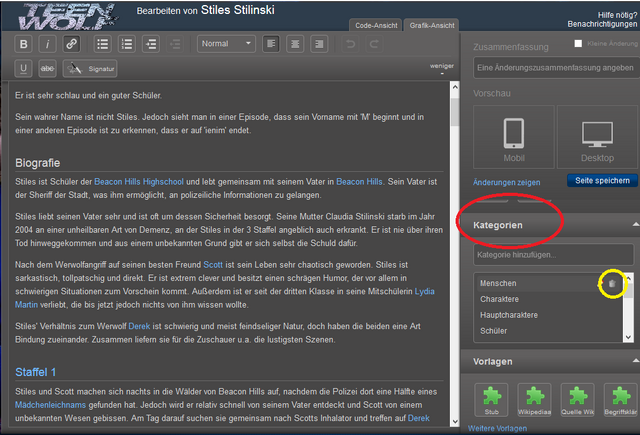Click the Biografie heading

tap(38, 163)
